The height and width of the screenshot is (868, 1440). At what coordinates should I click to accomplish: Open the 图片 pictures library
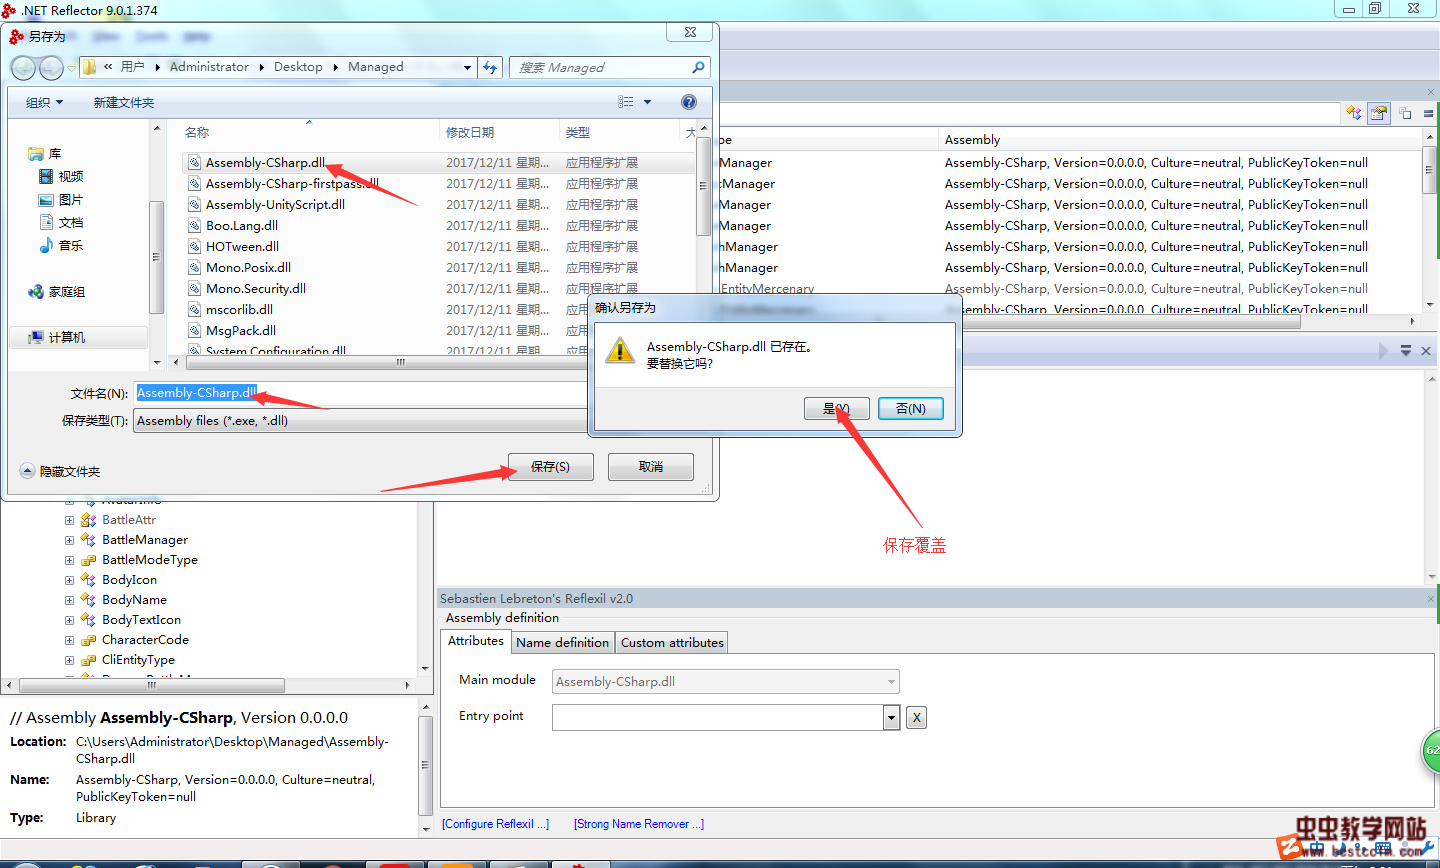(x=61, y=200)
